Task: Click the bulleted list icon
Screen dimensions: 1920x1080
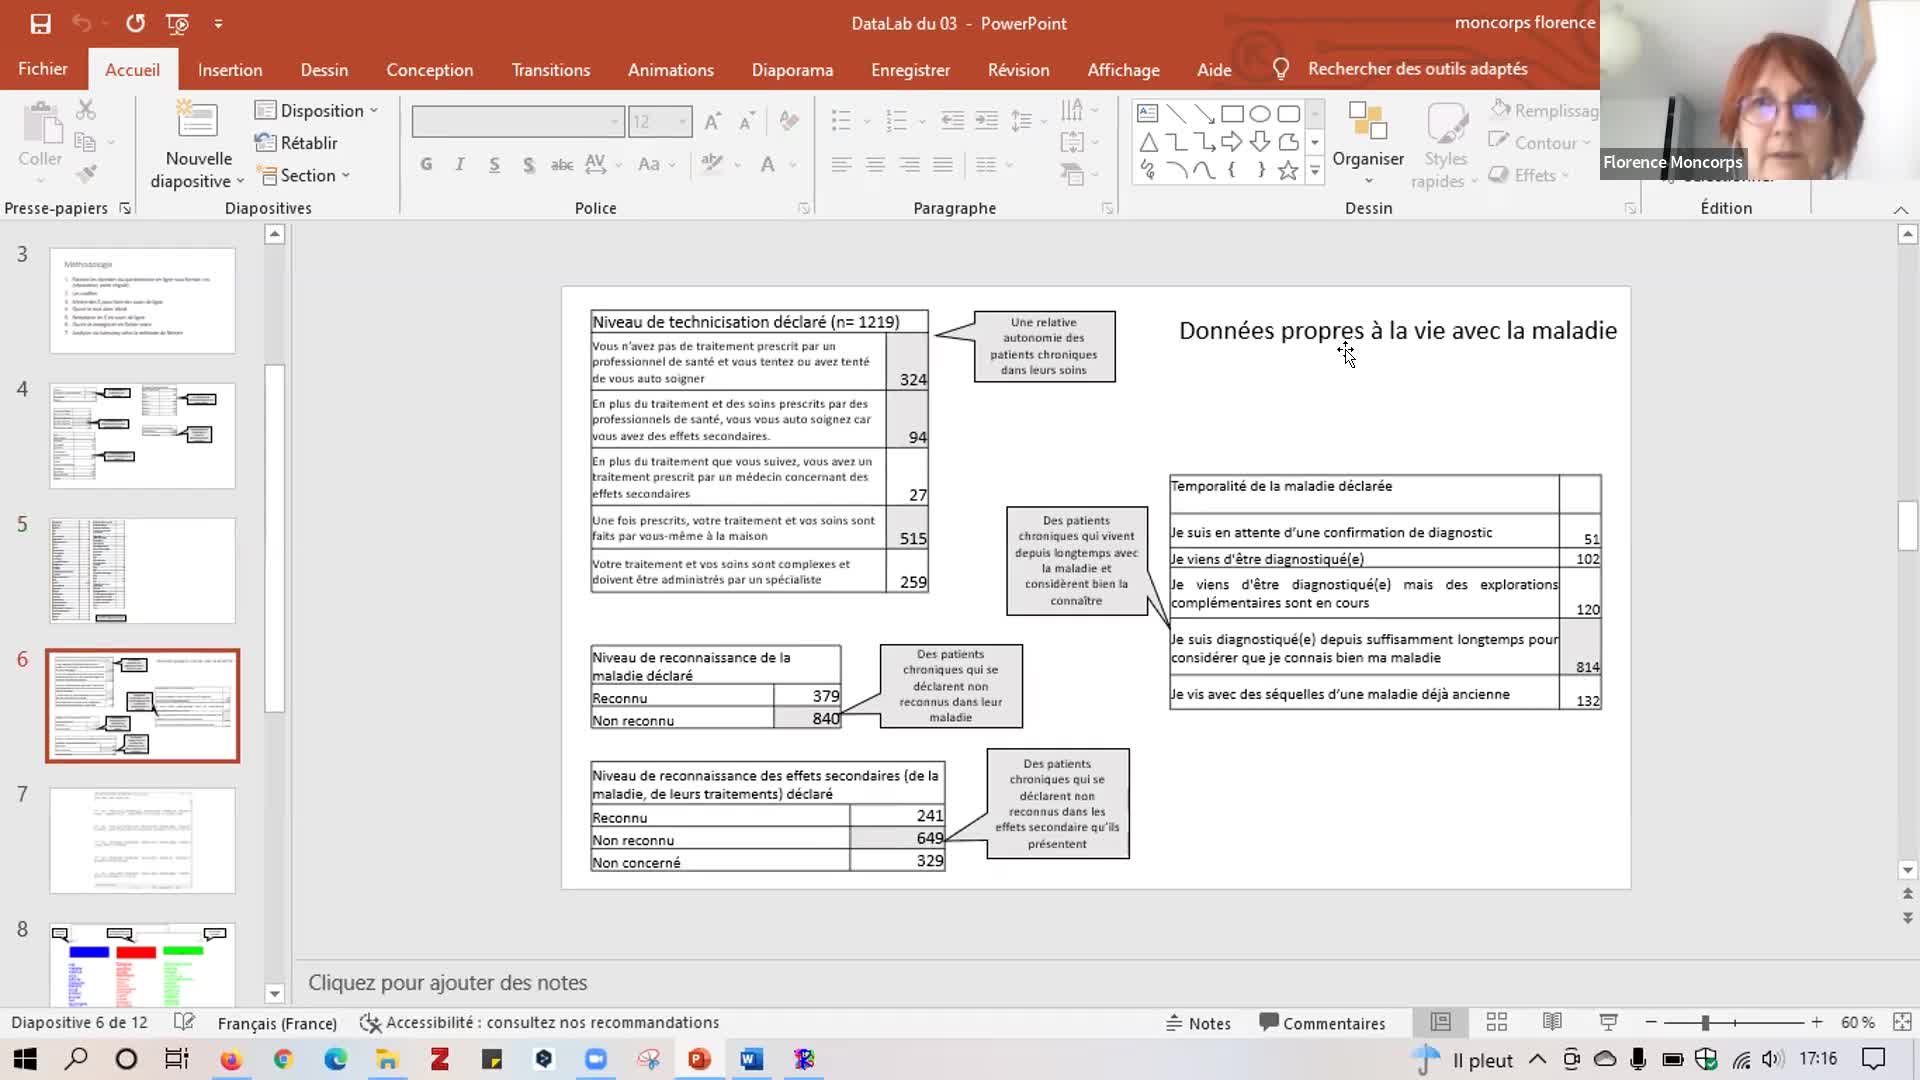Action: click(x=841, y=121)
